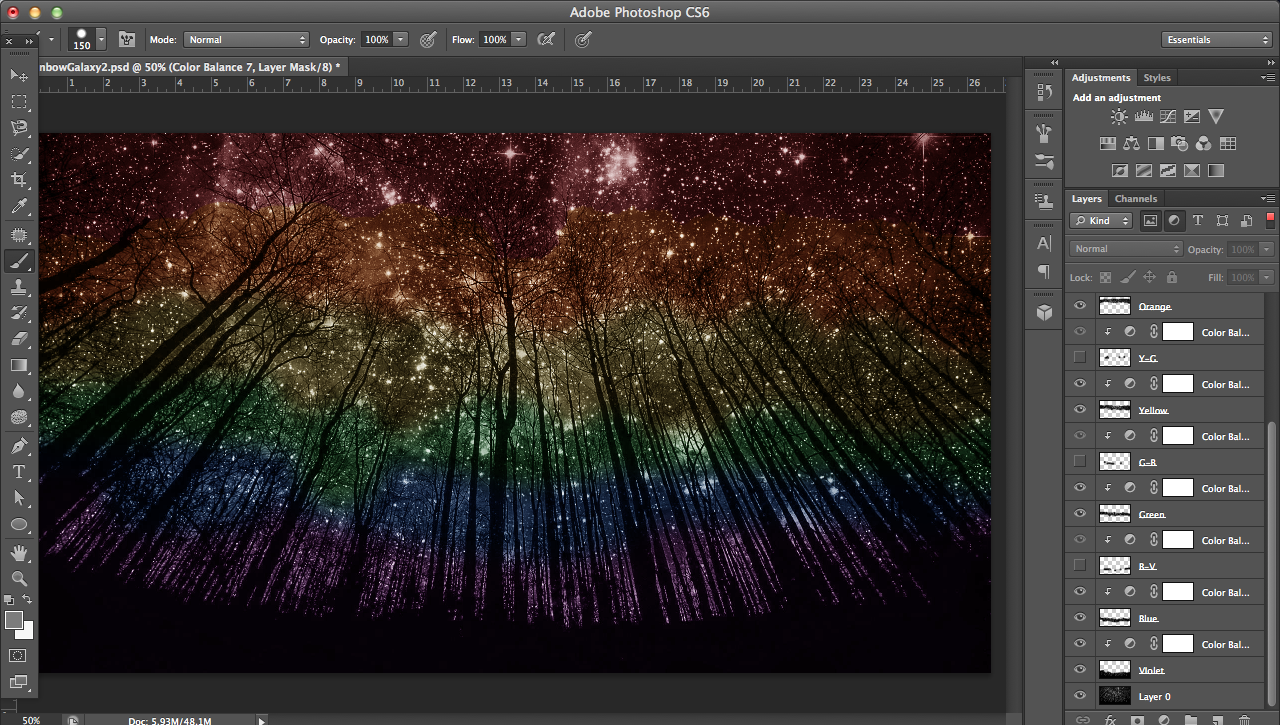The image size is (1280, 725).
Task: Click the zoom percentage field 50%
Action: pos(31,719)
